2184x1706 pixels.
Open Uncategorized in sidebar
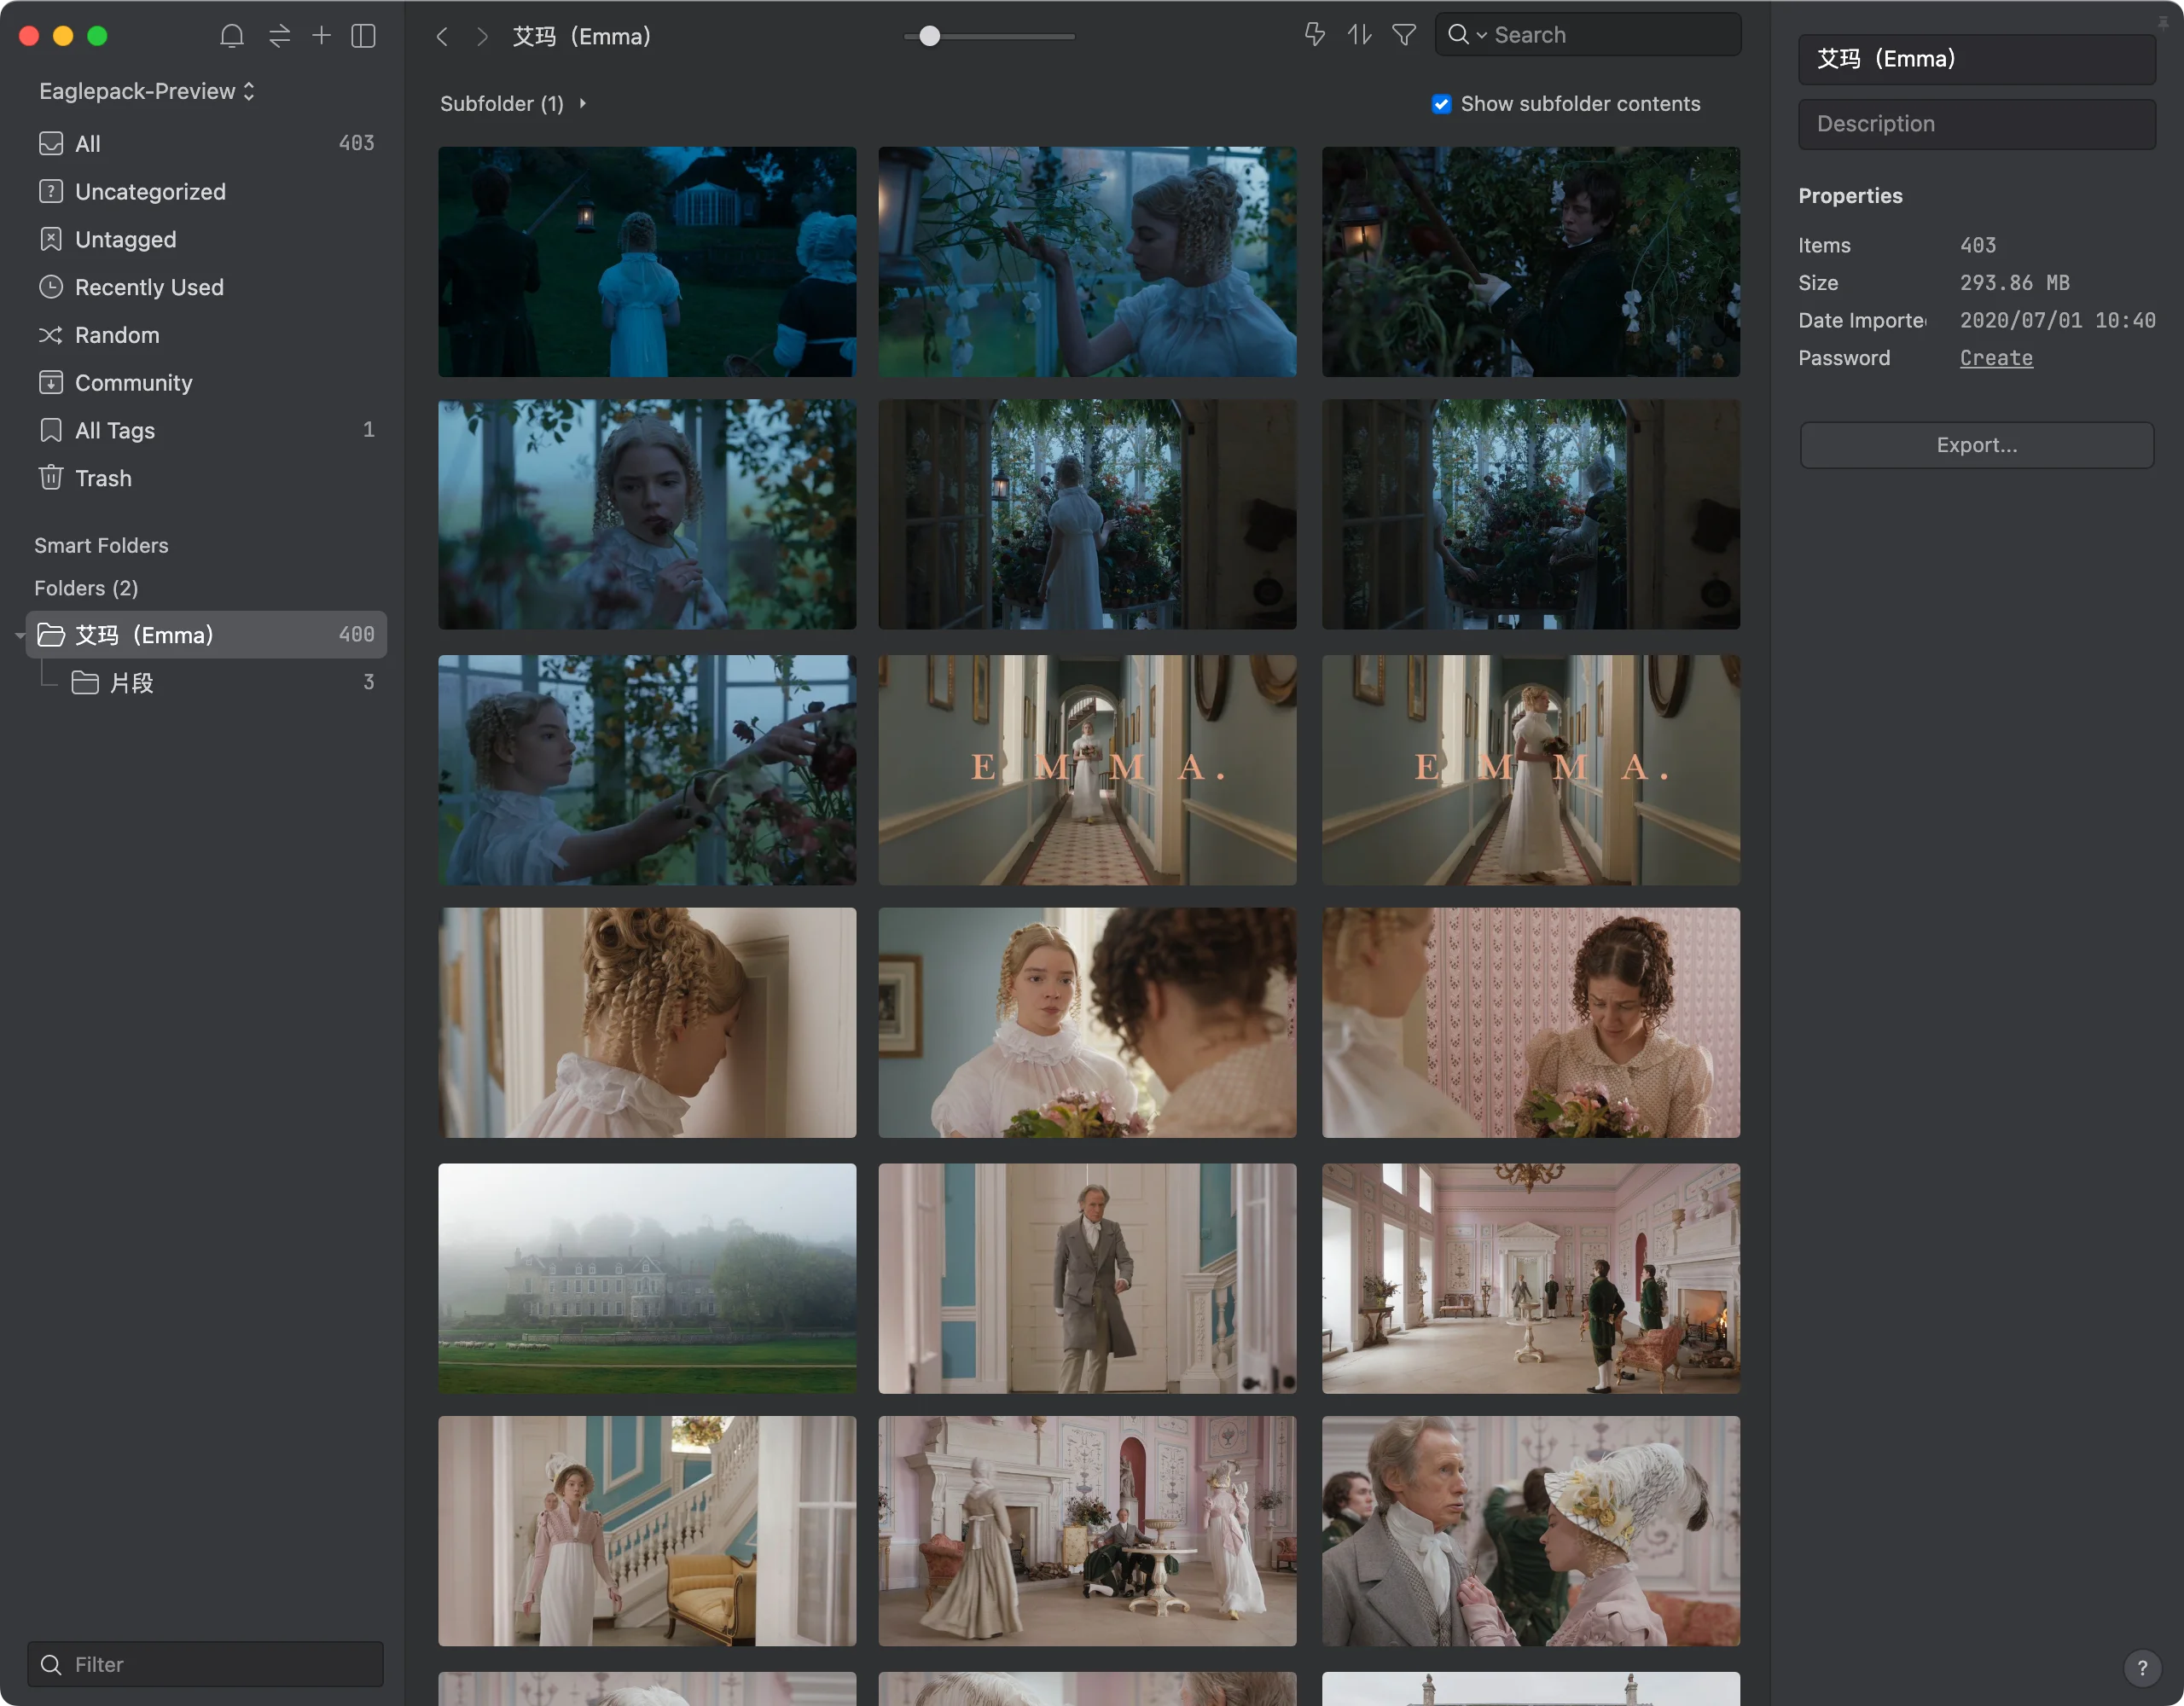(205, 191)
